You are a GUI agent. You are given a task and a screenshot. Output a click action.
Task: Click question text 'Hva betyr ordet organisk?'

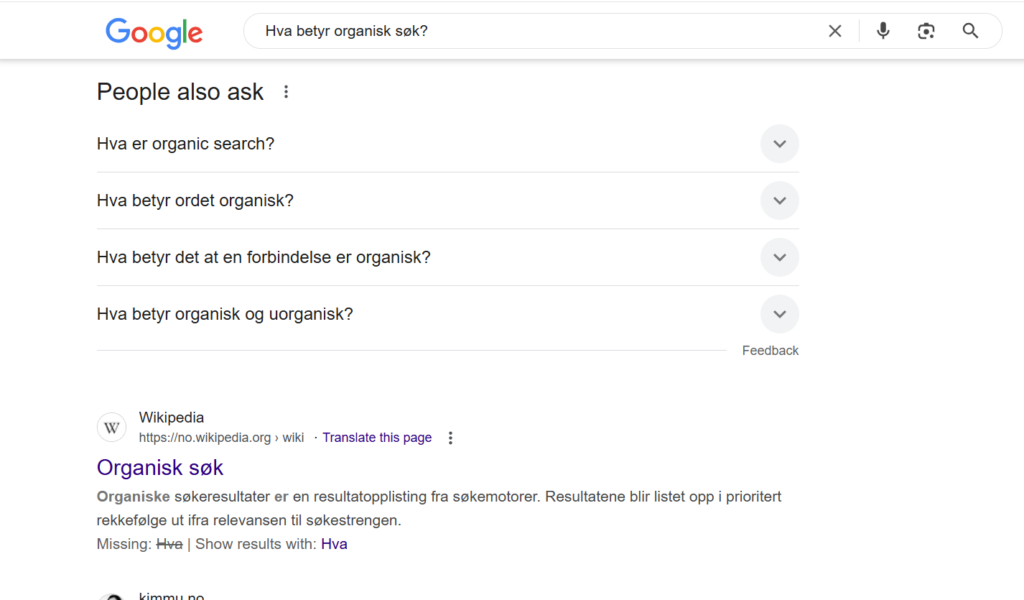pyautogui.click(x=195, y=200)
